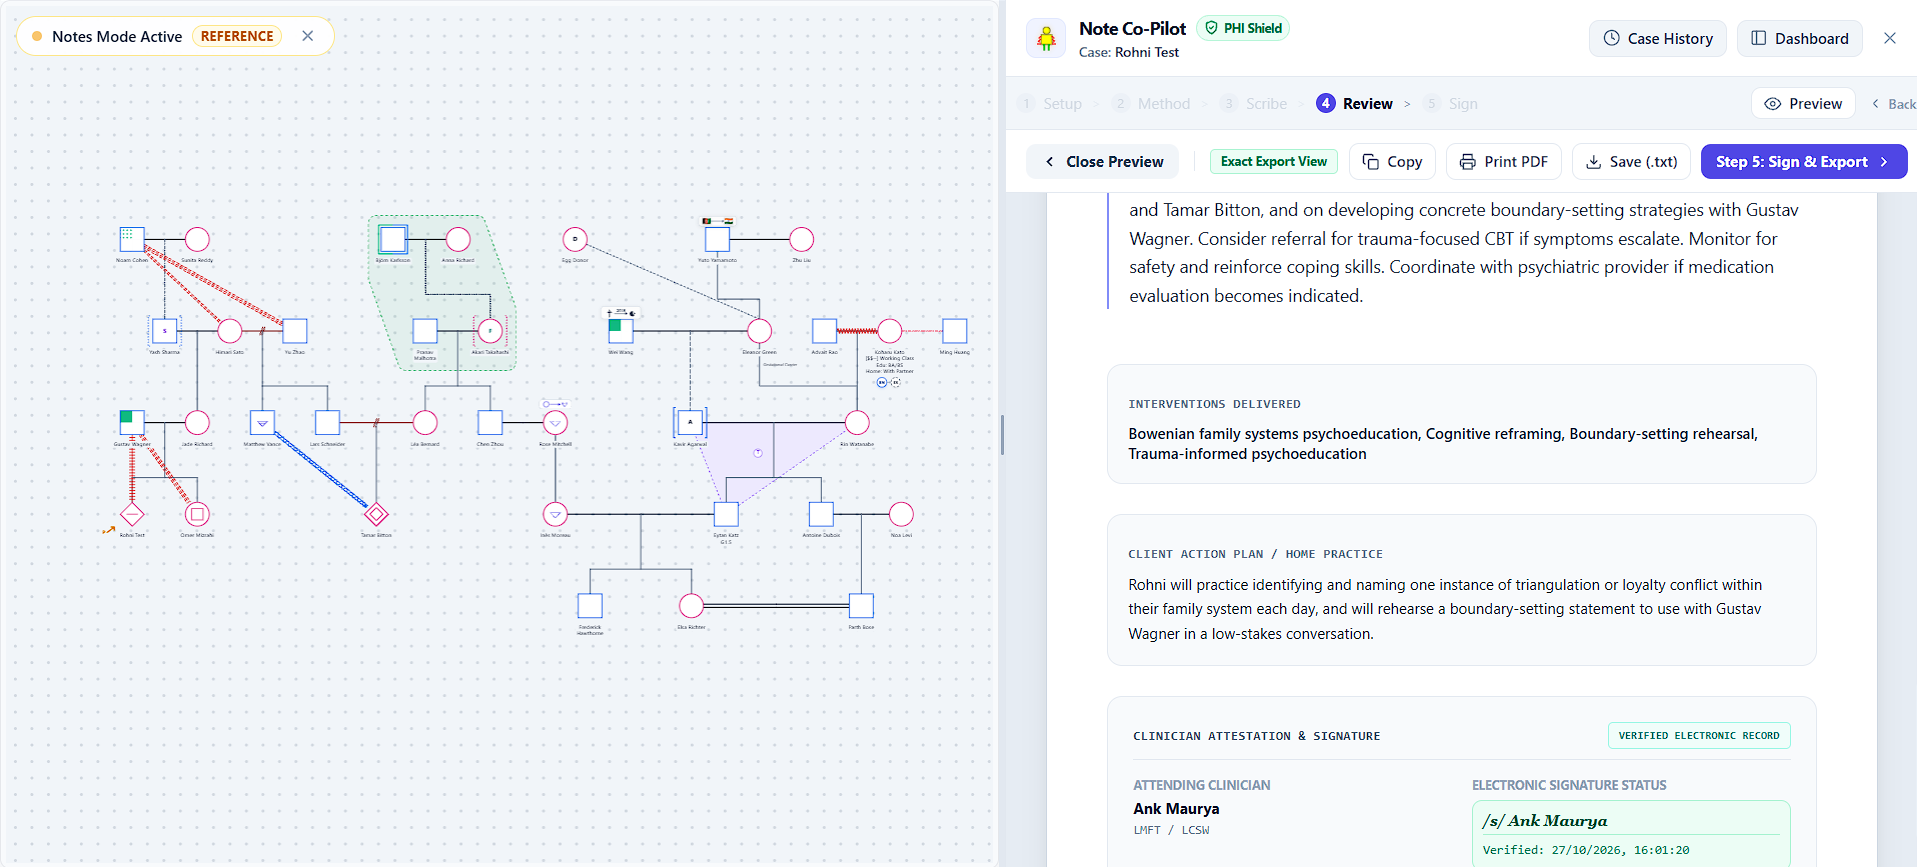Select the Egg Donor circle node

tap(575, 239)
